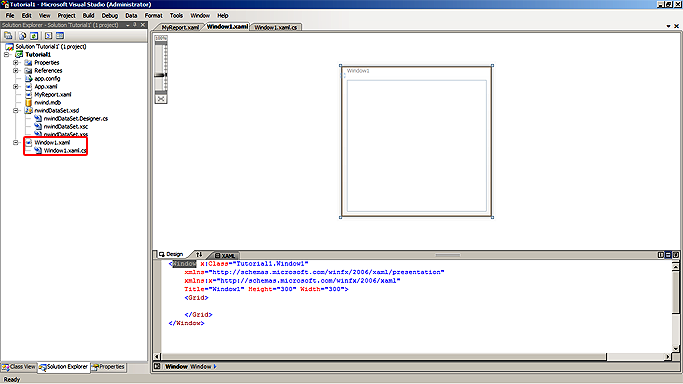Collapse the nwindDataSet.xsd node
The image size is (683, 384).
click(16, 111)
